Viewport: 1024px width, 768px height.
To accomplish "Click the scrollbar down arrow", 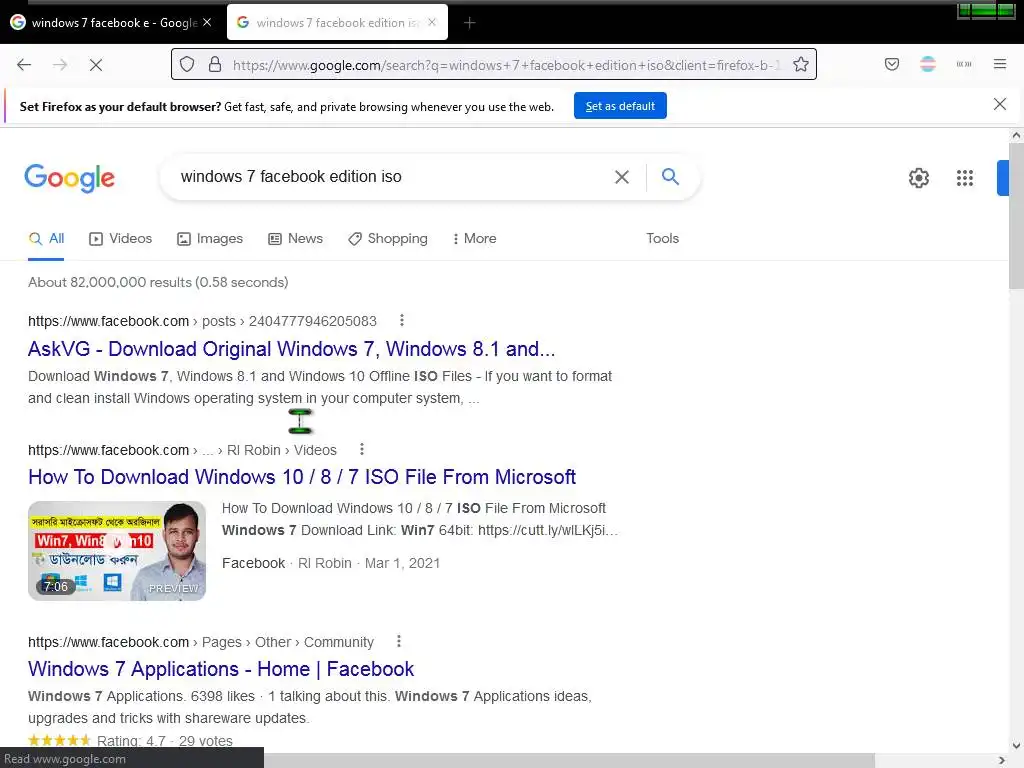I will click(1016, 746).
